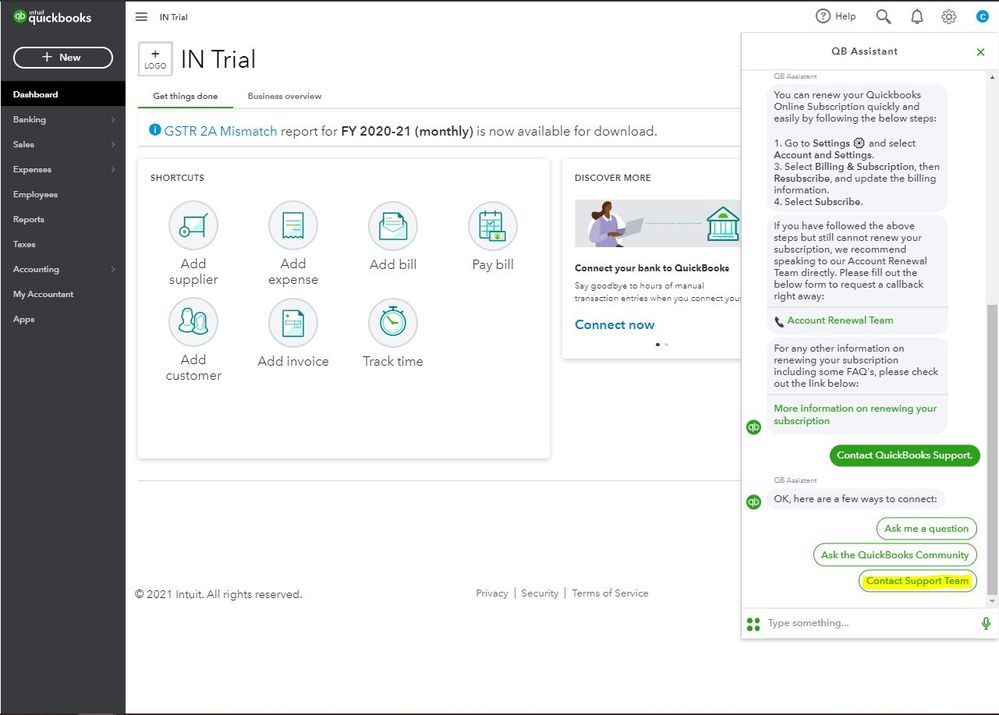Screen dimensions: 999x715
Task: Click the Contact Support Team button
Action: click(917, 581)
